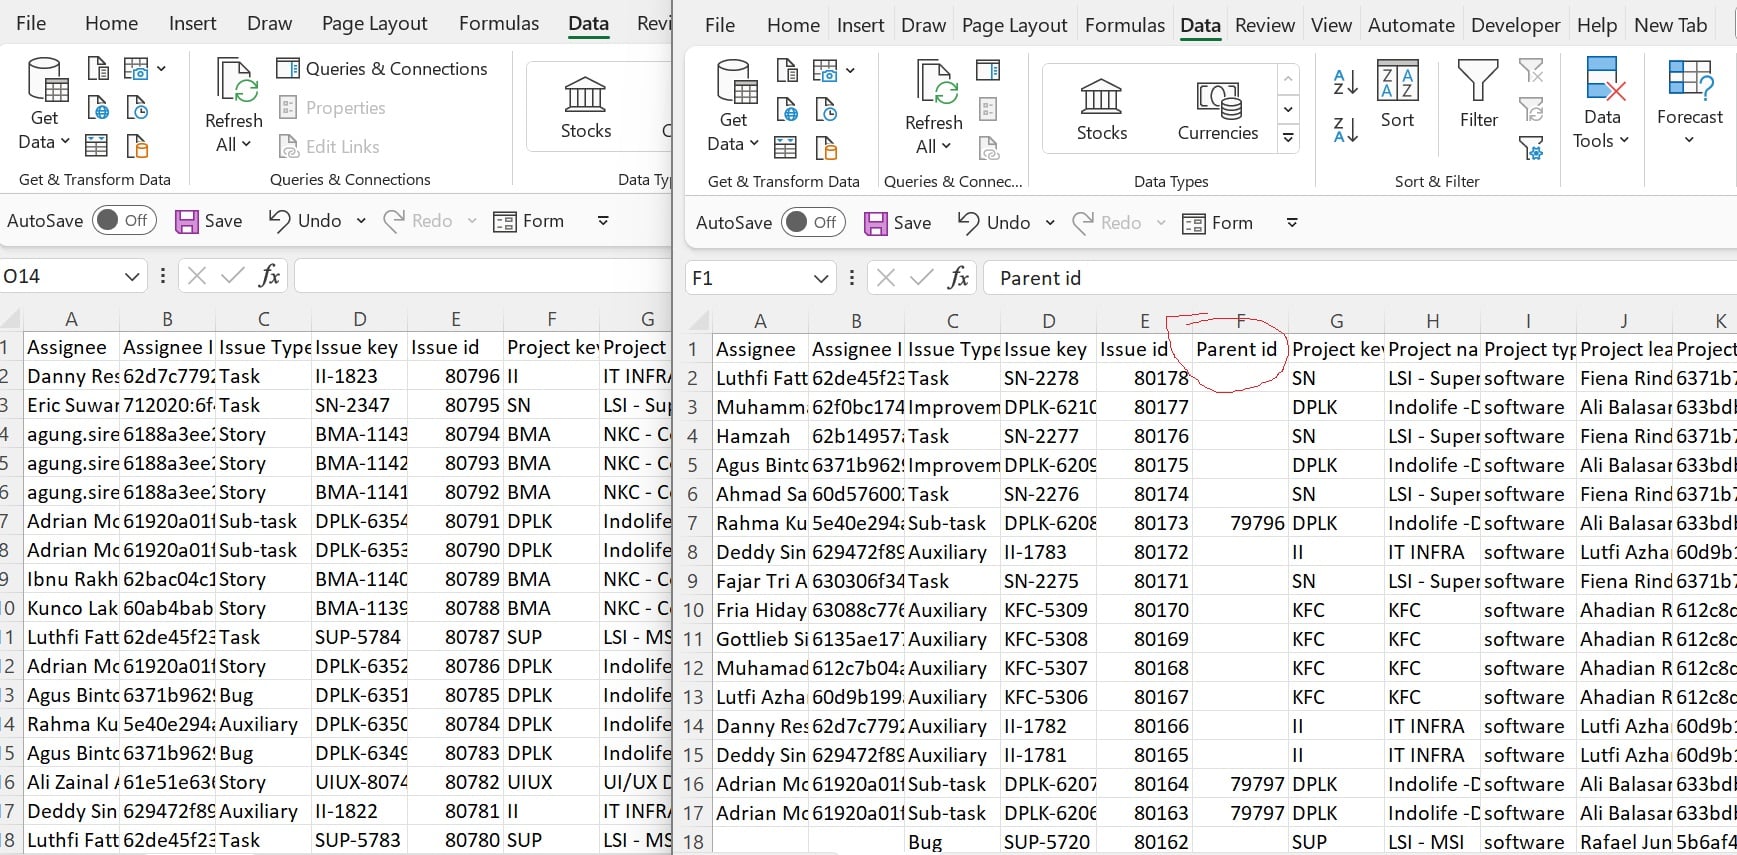This screenshot has width=1737, height=855.
Task: Expand the Data Types gallery more arrow
Action: pos(1289,138)
